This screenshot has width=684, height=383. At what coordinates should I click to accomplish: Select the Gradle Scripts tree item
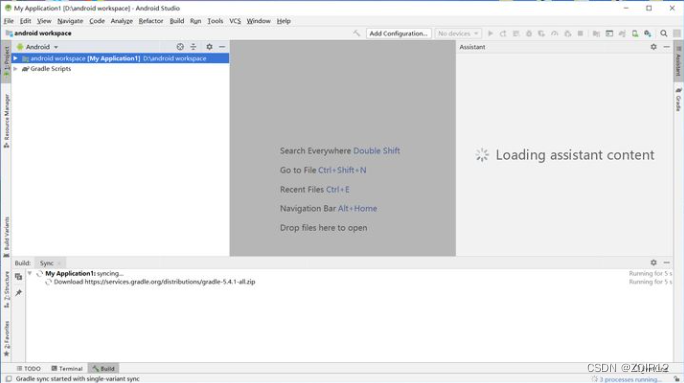pos(51,68)
